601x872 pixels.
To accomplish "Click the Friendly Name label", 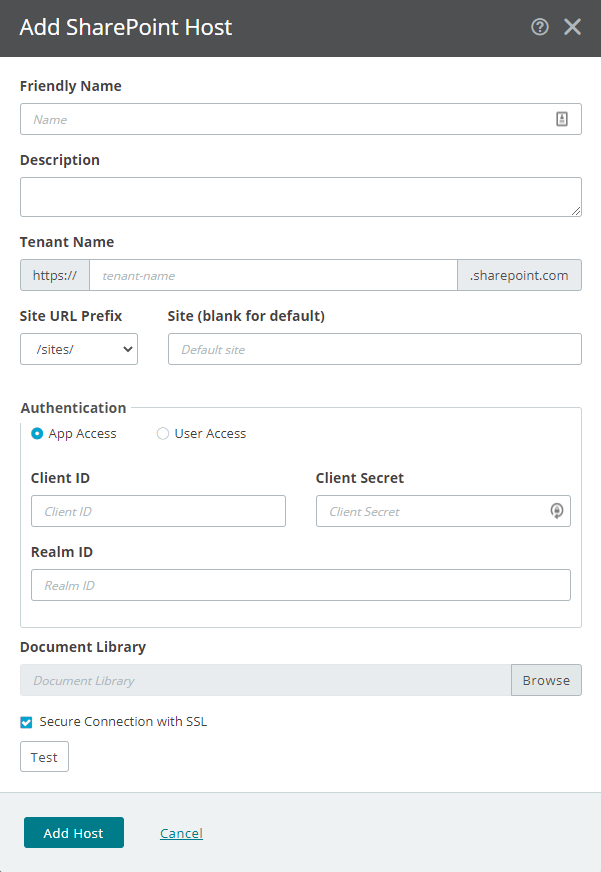I will pyautogui.click(x=71, y=86).
